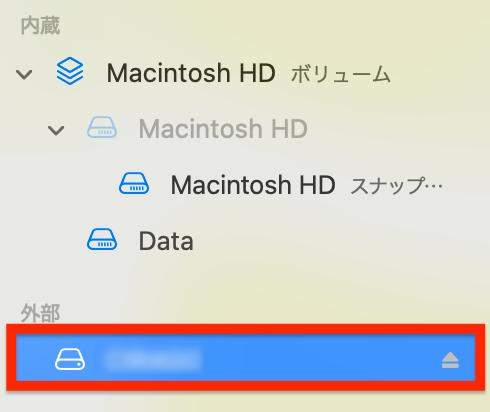
Task: Click the truncated スナップ… subtitle label
Action: pyautogui.click(x=396, y=186)
